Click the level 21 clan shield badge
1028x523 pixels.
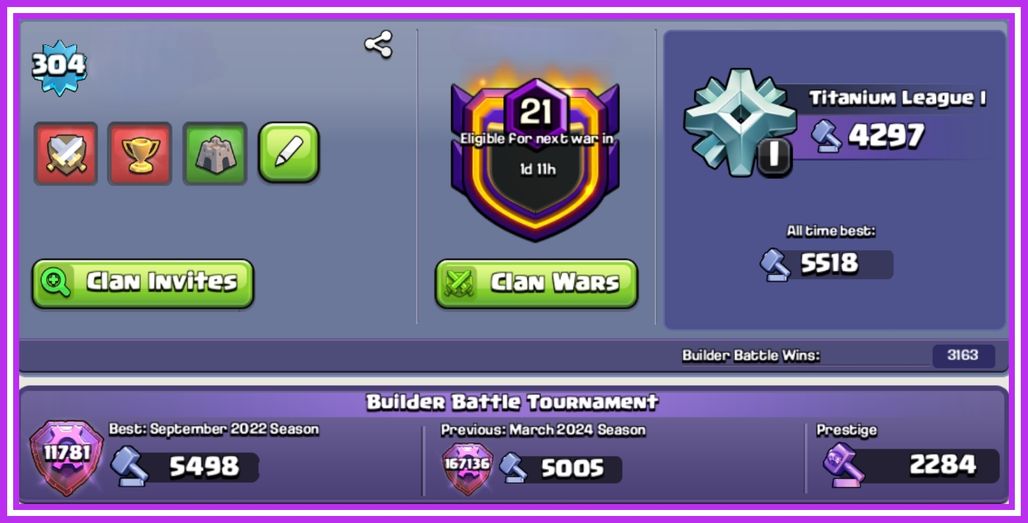(536, 159)
